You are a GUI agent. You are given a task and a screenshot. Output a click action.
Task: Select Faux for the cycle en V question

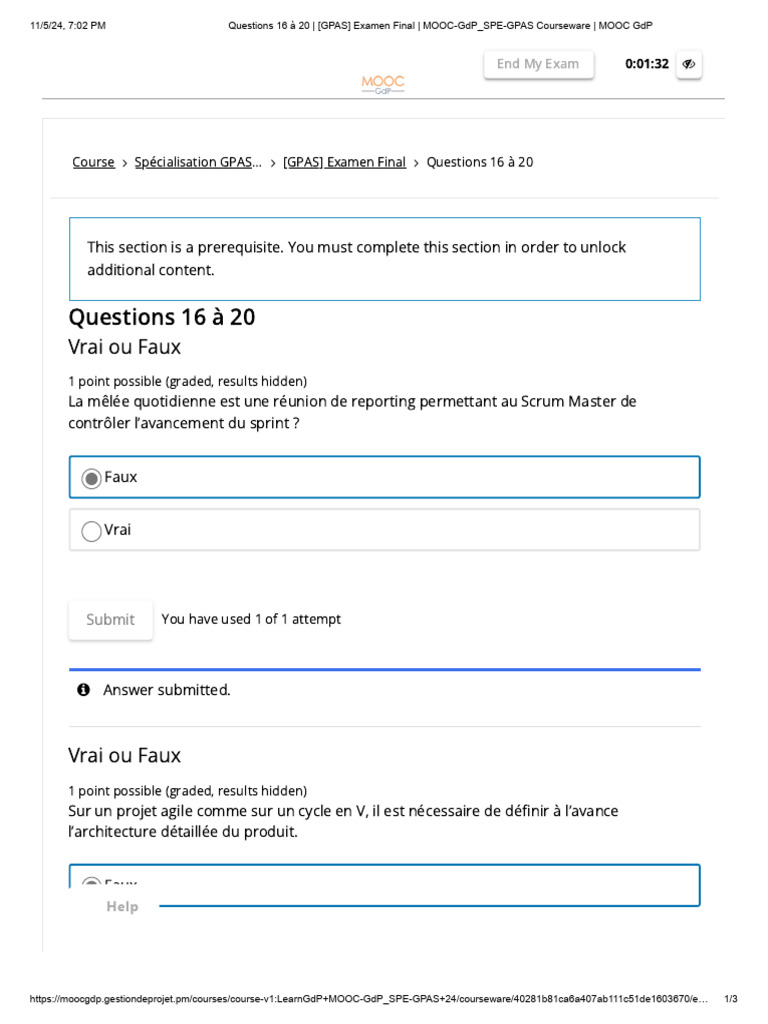point(92,884)
